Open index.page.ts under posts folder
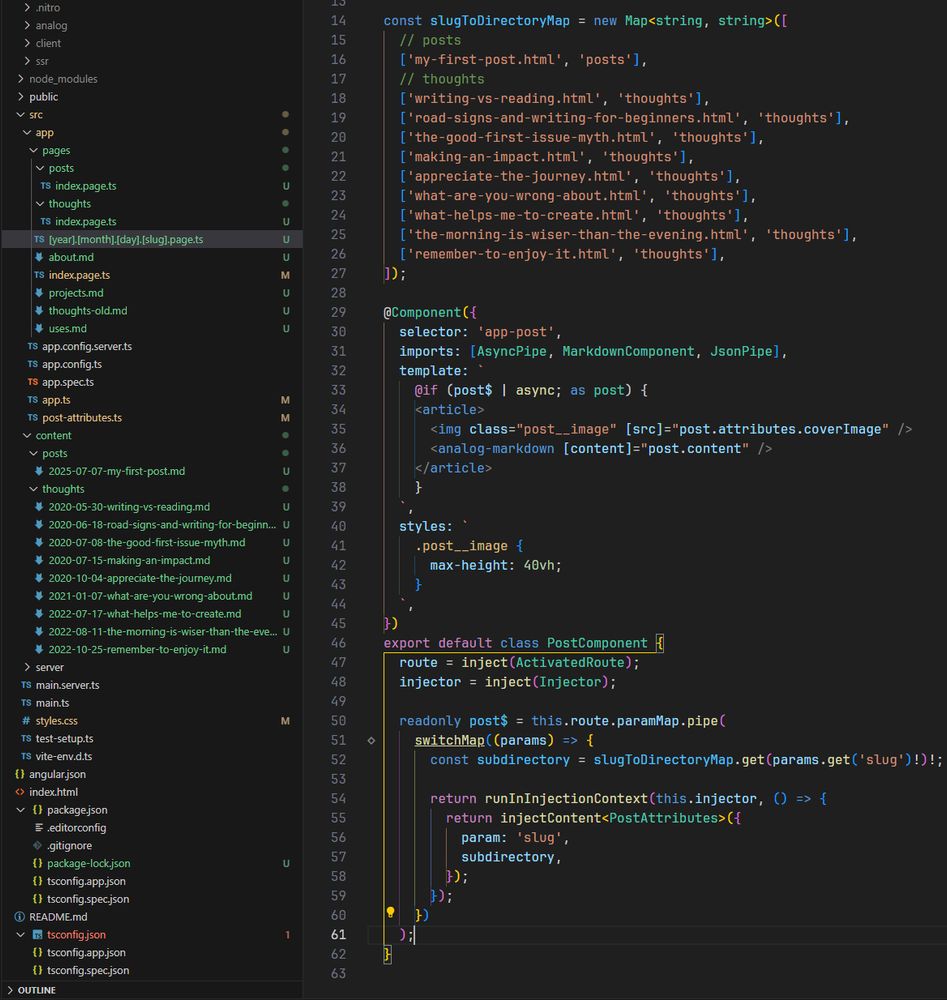This screenshot has height=1000, width=947. pyautogui.click(x=85, y=186)
